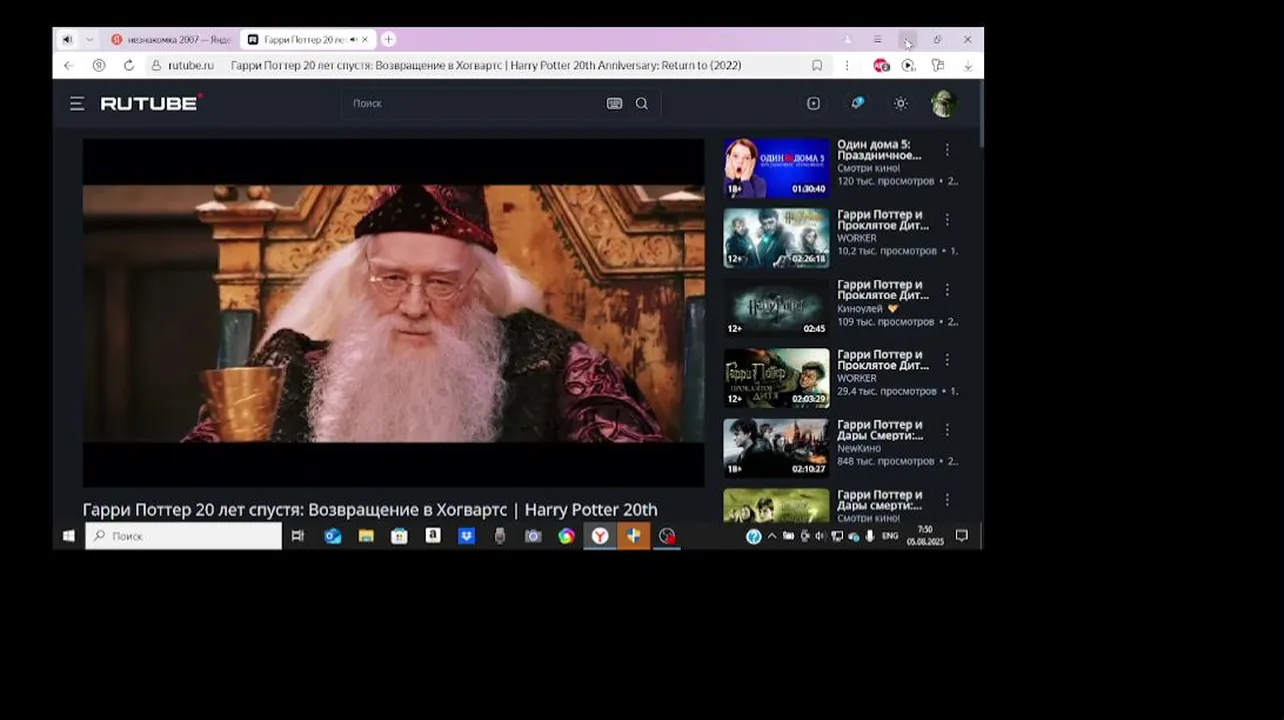The image size is (1284, 720).
Task: Open the on-screen keyboard in search bar
Action: (x=615, y=103)
